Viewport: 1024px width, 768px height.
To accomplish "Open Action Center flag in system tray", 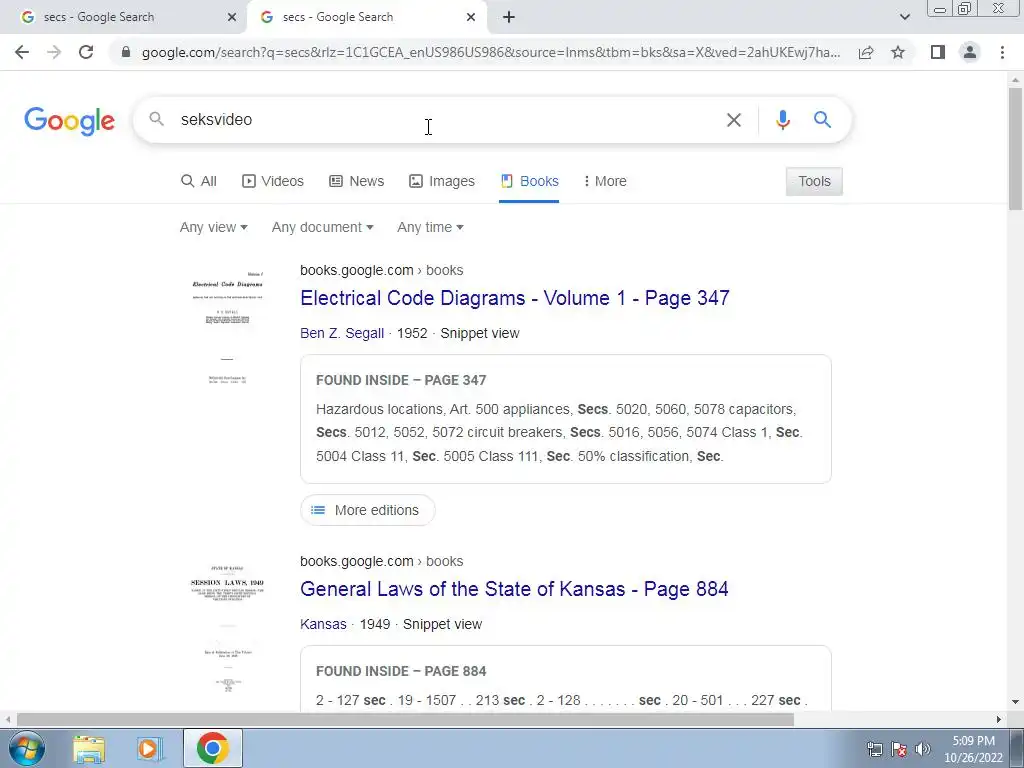I will (x=899, y=749).
